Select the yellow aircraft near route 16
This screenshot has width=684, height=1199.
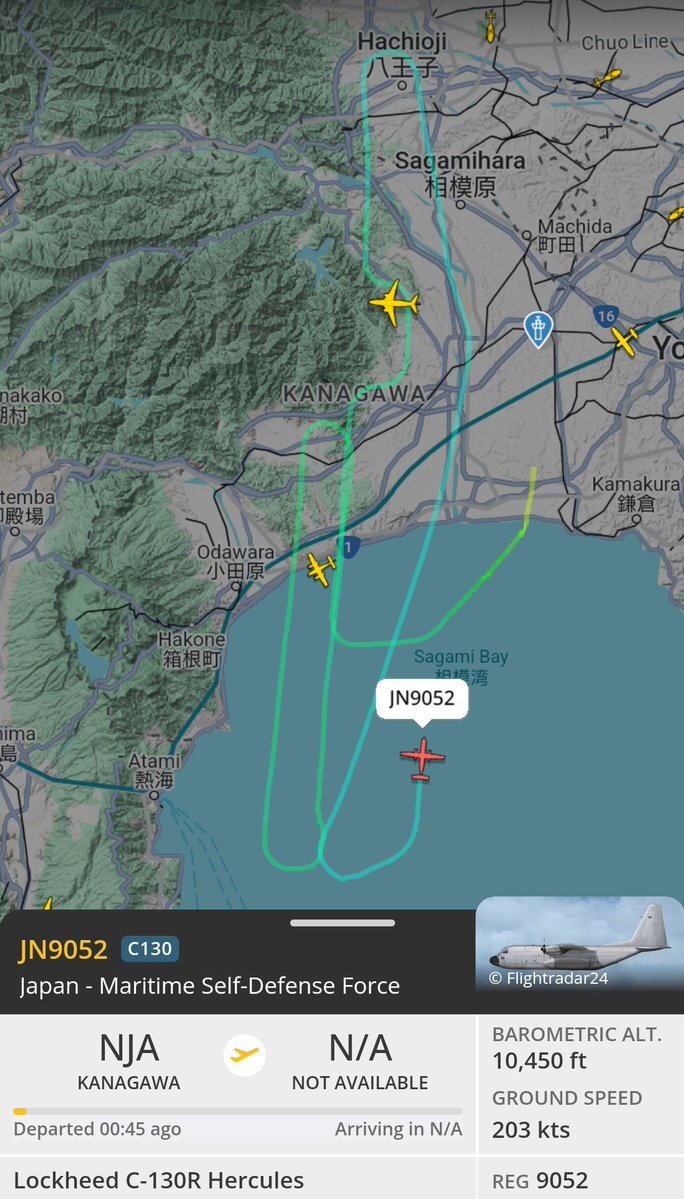pyautogui.click(x=624, y=340)
